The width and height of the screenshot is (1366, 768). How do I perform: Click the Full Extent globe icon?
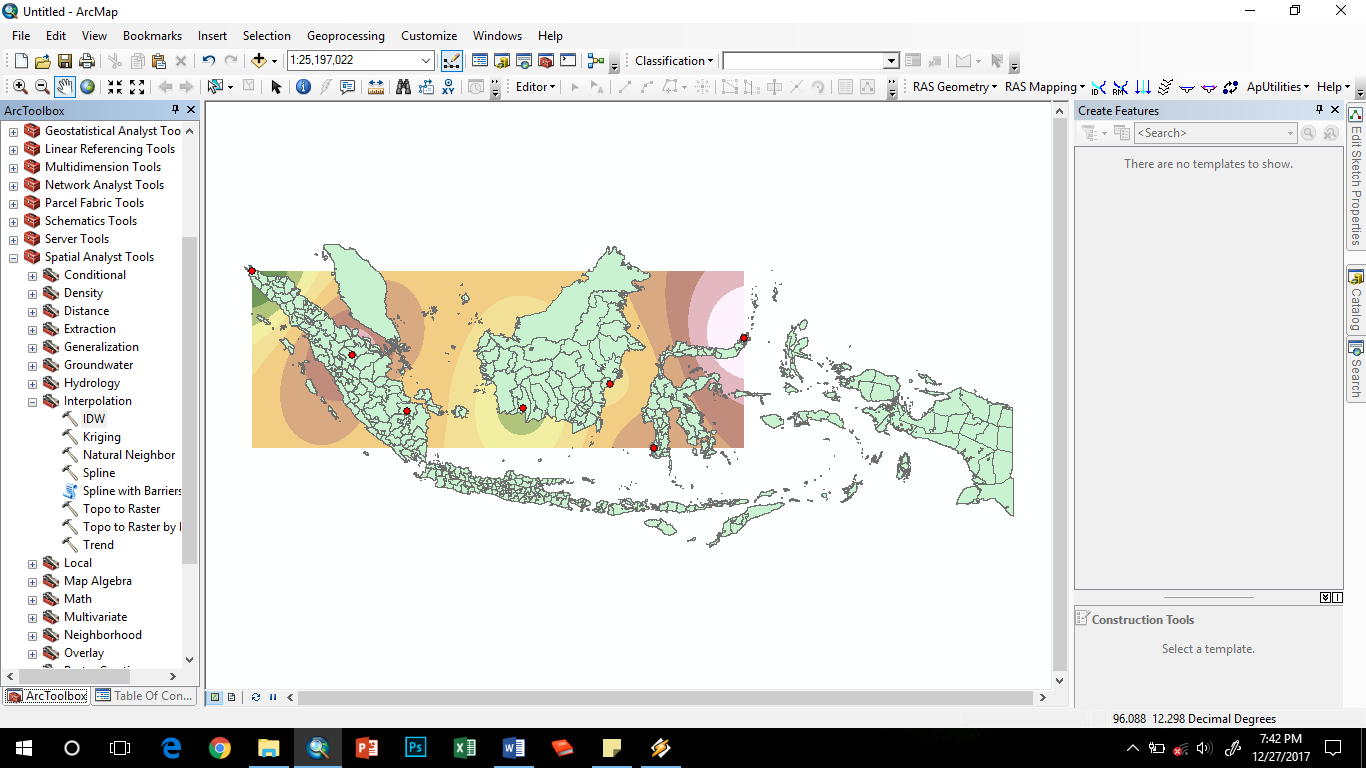[86, 86]
